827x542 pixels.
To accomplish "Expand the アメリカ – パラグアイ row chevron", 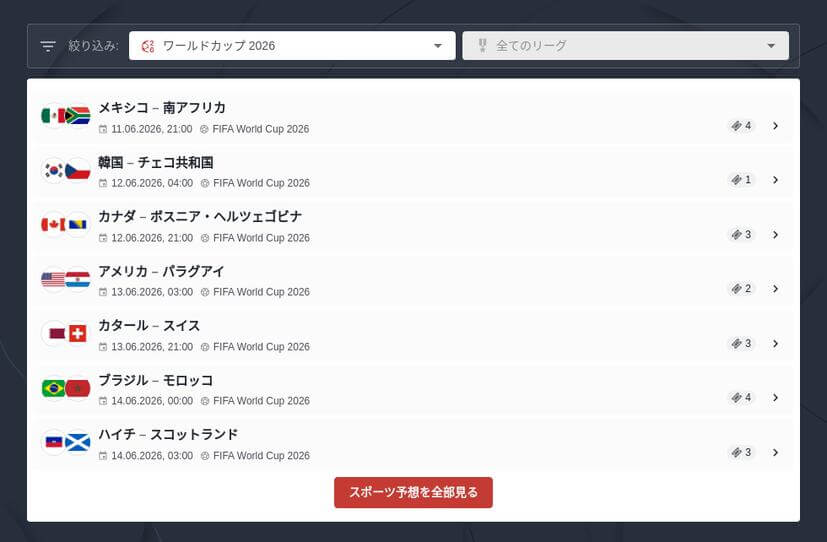I will [775, 289].
